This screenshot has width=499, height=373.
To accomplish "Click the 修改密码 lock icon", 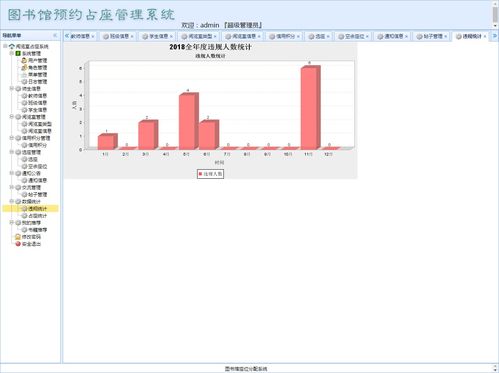I will click(18, 237).
